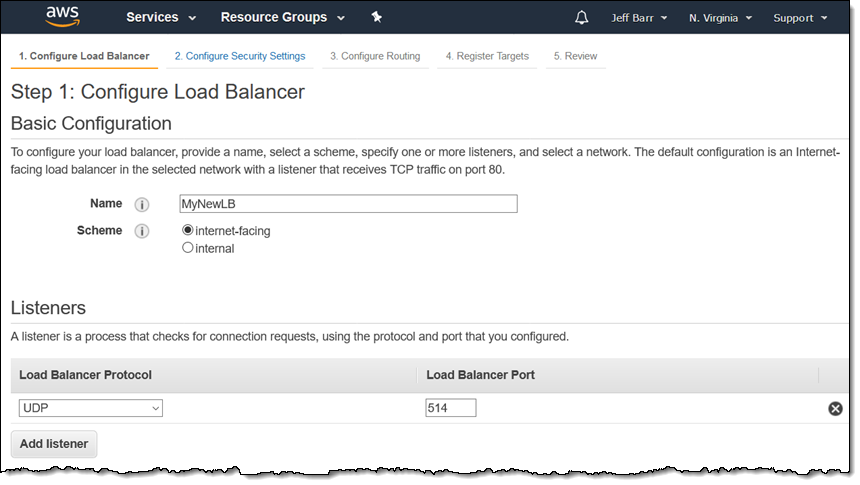Open the notifications bell icon

point(582,18)
